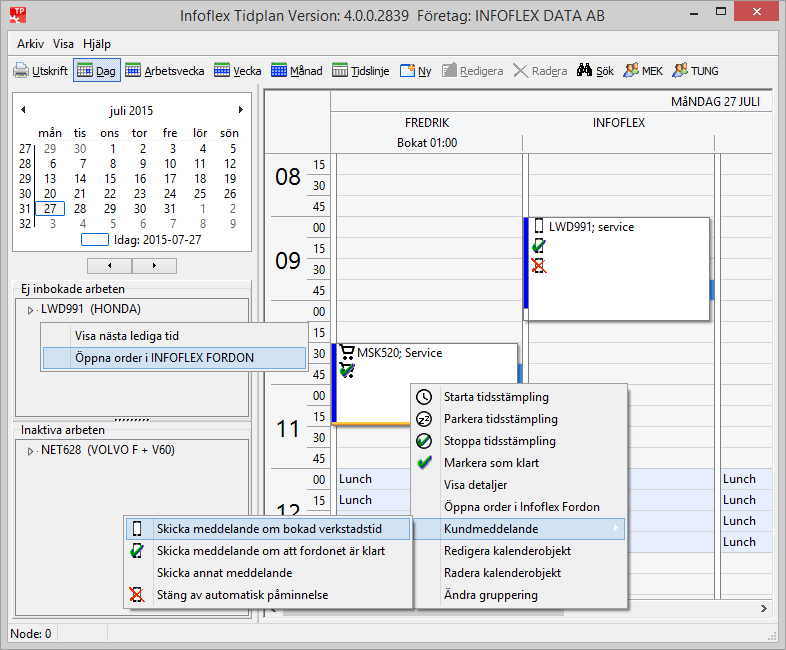Open the Kundmeddelande submenu arrow
786x650 pixels.
point(616,528)
